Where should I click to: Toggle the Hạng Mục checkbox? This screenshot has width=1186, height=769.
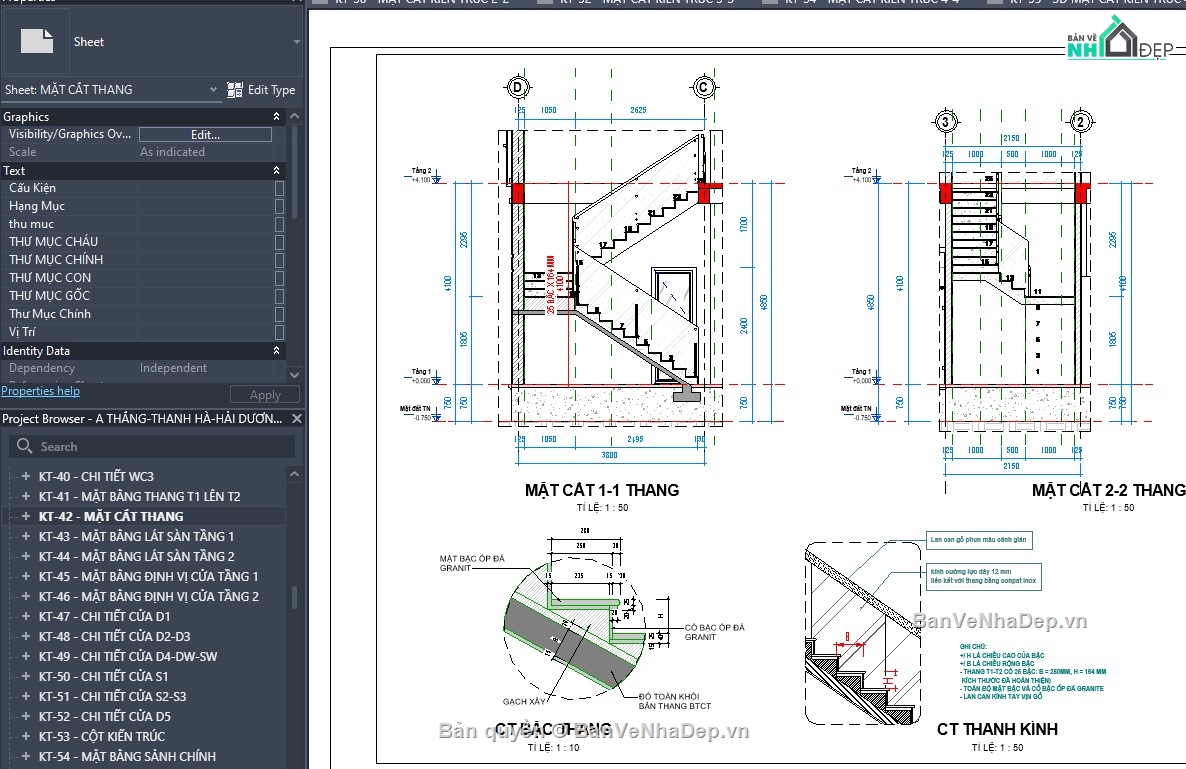click(x=279, y=206)
